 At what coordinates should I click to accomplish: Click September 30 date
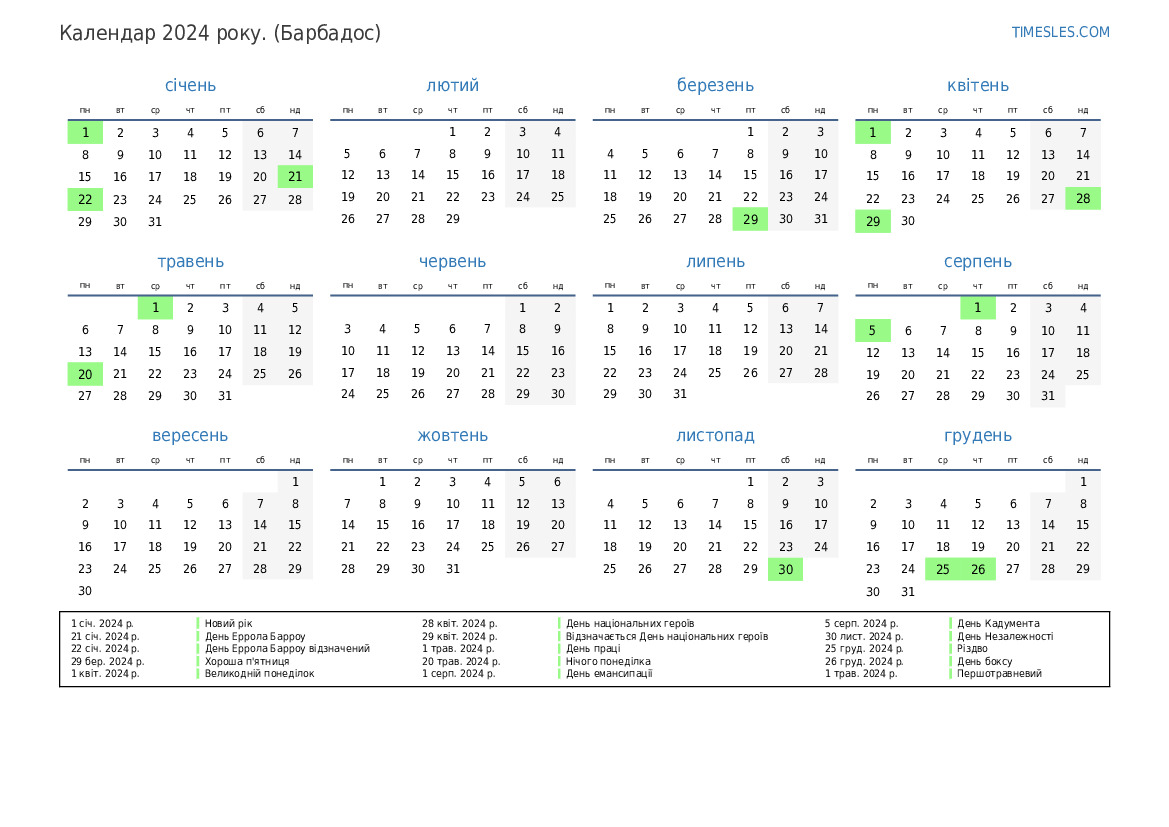pyautogui.click(x=85, y=591)
